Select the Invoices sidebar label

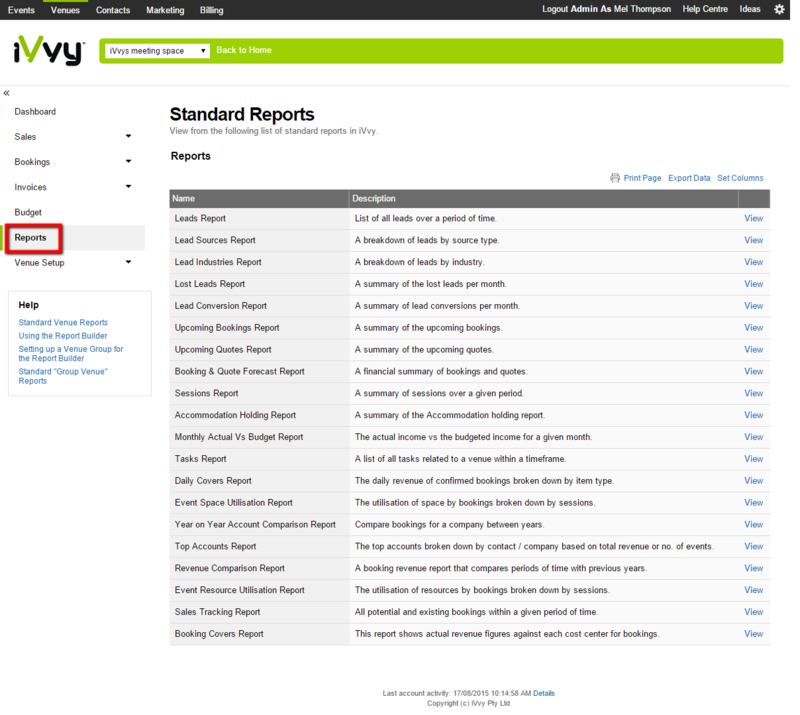pyautogui.click(x=31, y=187)
